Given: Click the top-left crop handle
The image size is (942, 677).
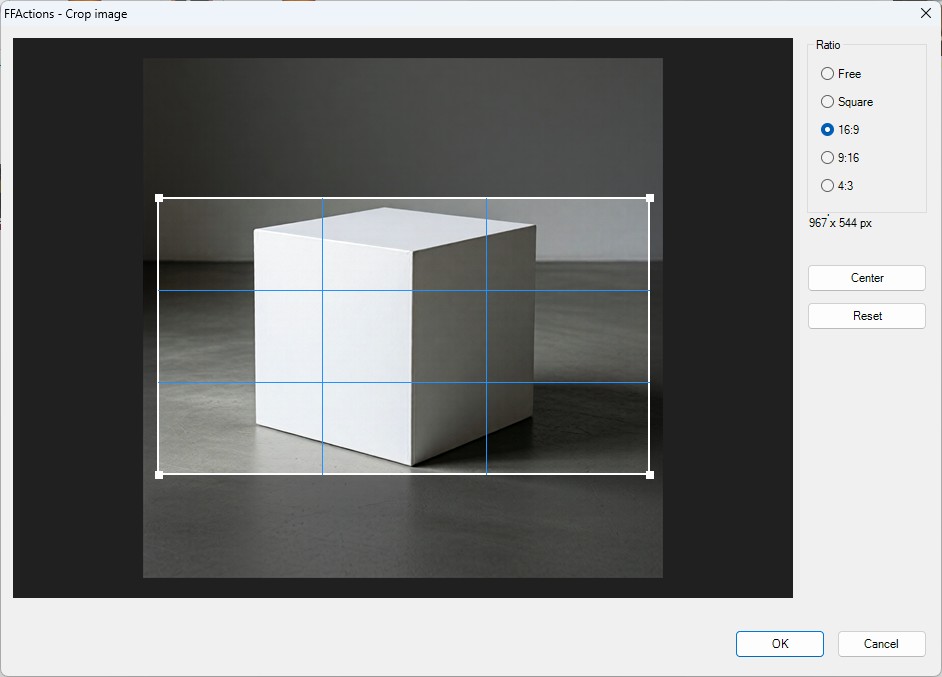Looking at the screenshot, I should click(x=159, y=198).
